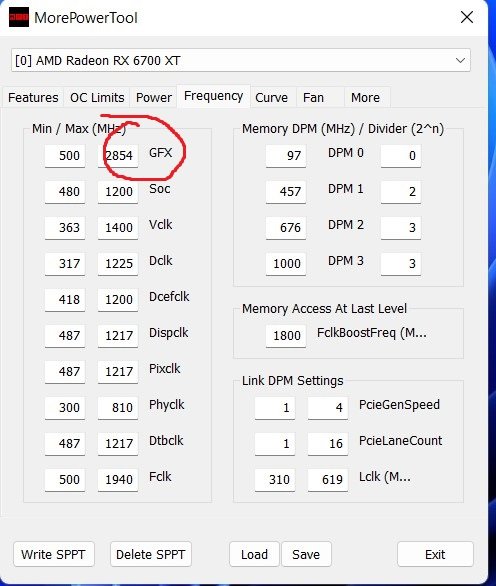Click the Pixclk minimum field 487
Screen dimensions: 496x586
(65, 371)
